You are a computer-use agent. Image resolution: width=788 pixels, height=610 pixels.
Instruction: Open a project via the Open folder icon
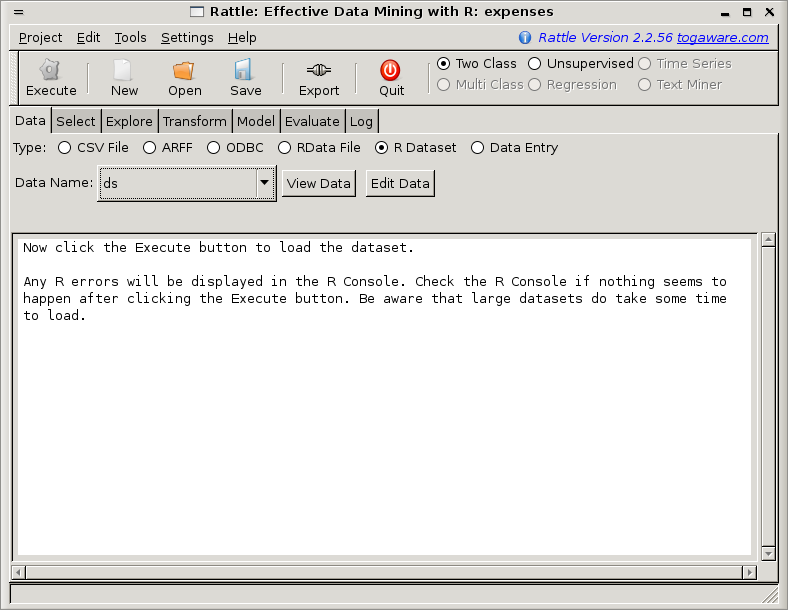pyautogui.click(x=184, y=70)
